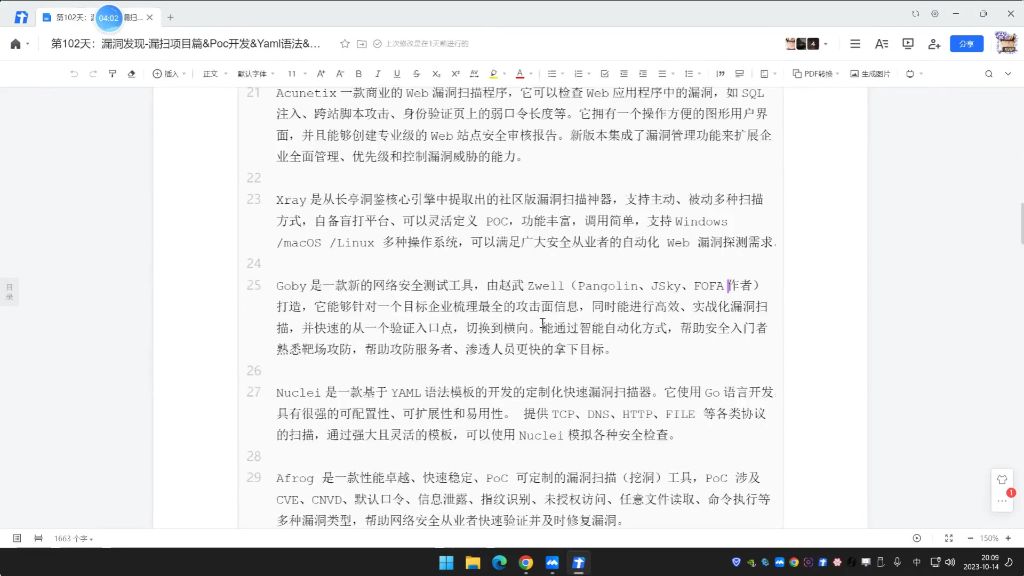Open the 插入 insert menu

point(168,74)
